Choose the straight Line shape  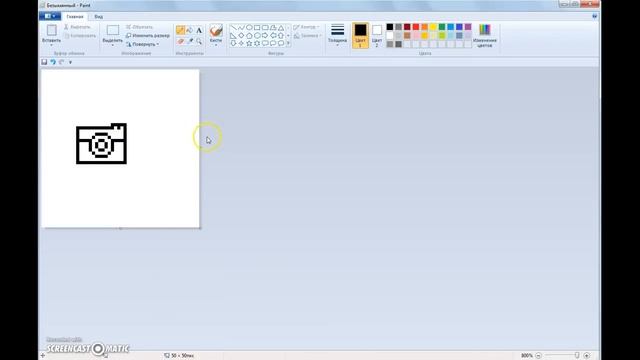233,28
